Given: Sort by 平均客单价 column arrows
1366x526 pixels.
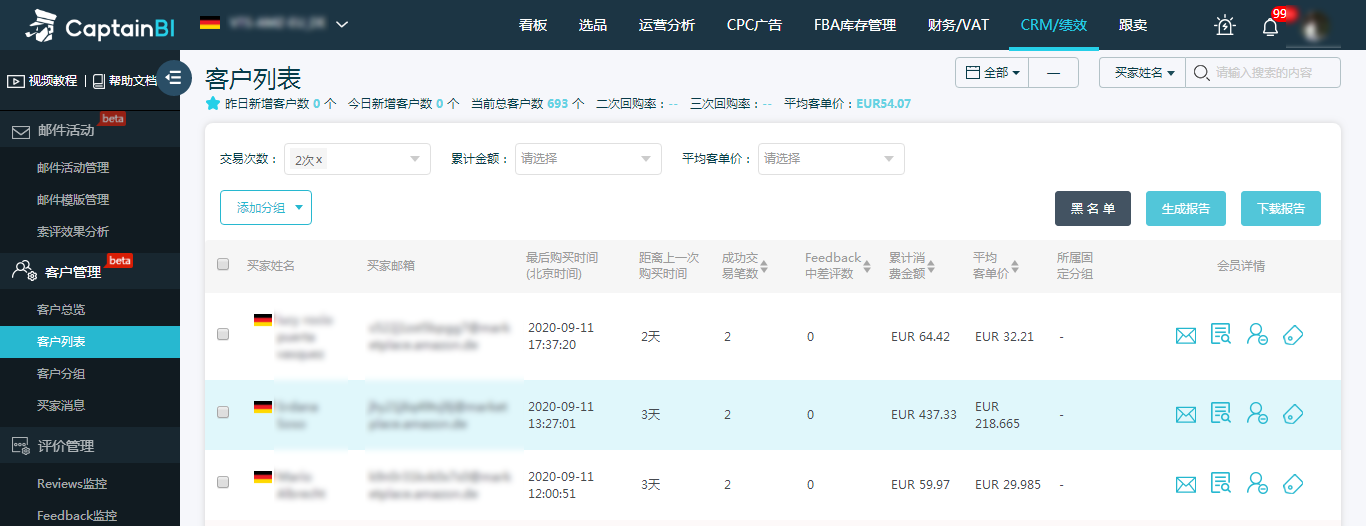Looking at the screenshot, I should click(1015, 267).
